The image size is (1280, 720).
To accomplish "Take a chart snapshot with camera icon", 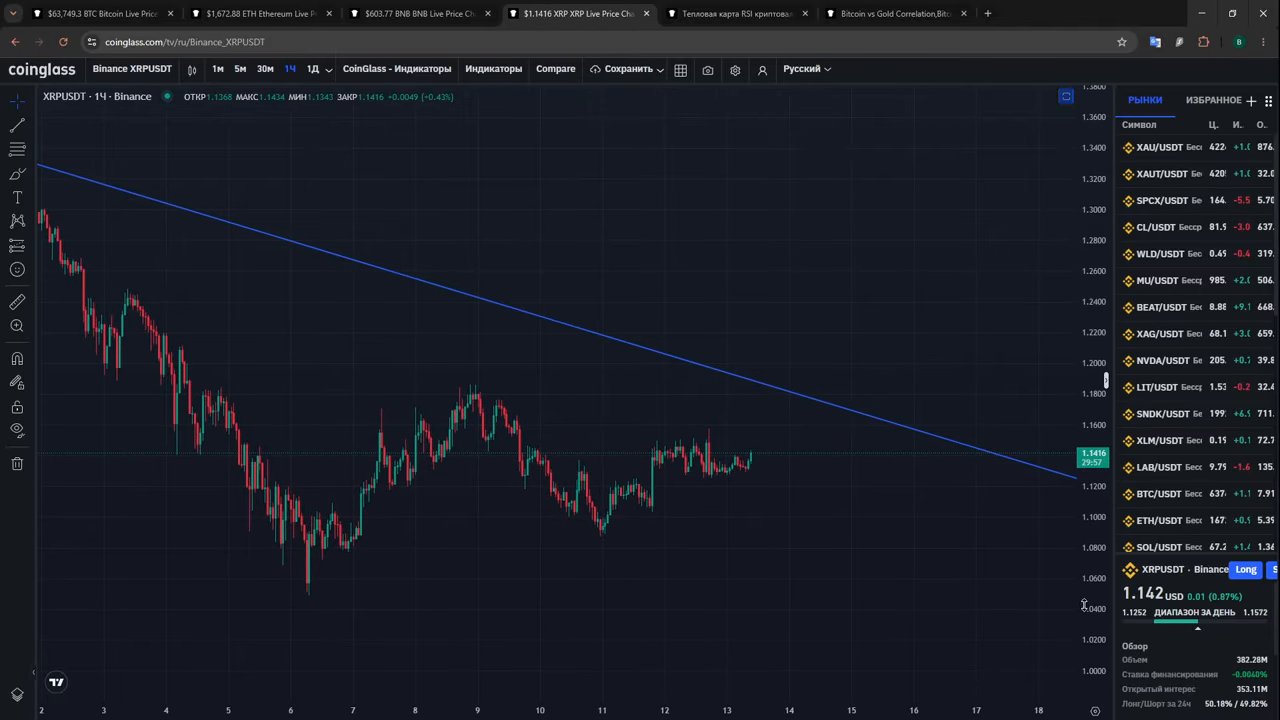I will [x=708, y=69].
